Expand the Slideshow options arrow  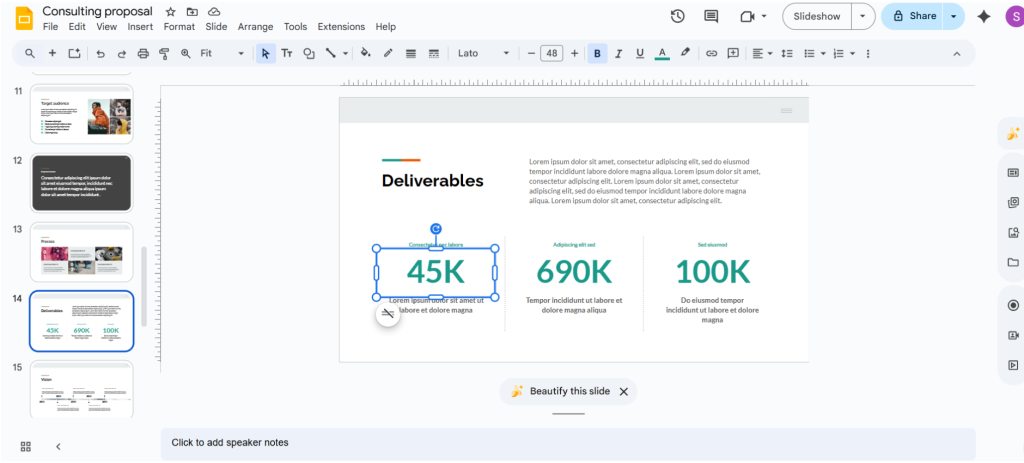click(x=863, y=16)
